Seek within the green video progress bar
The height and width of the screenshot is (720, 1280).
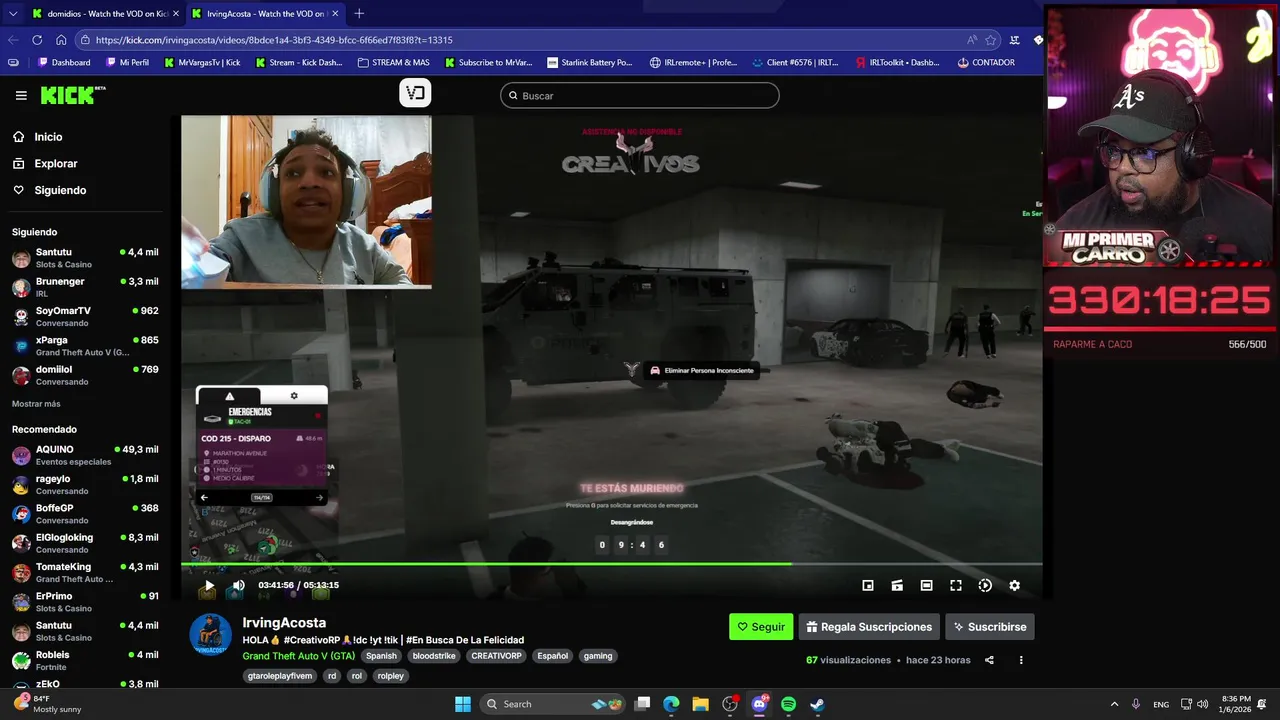pyautogui.click(x=611, y=564)
